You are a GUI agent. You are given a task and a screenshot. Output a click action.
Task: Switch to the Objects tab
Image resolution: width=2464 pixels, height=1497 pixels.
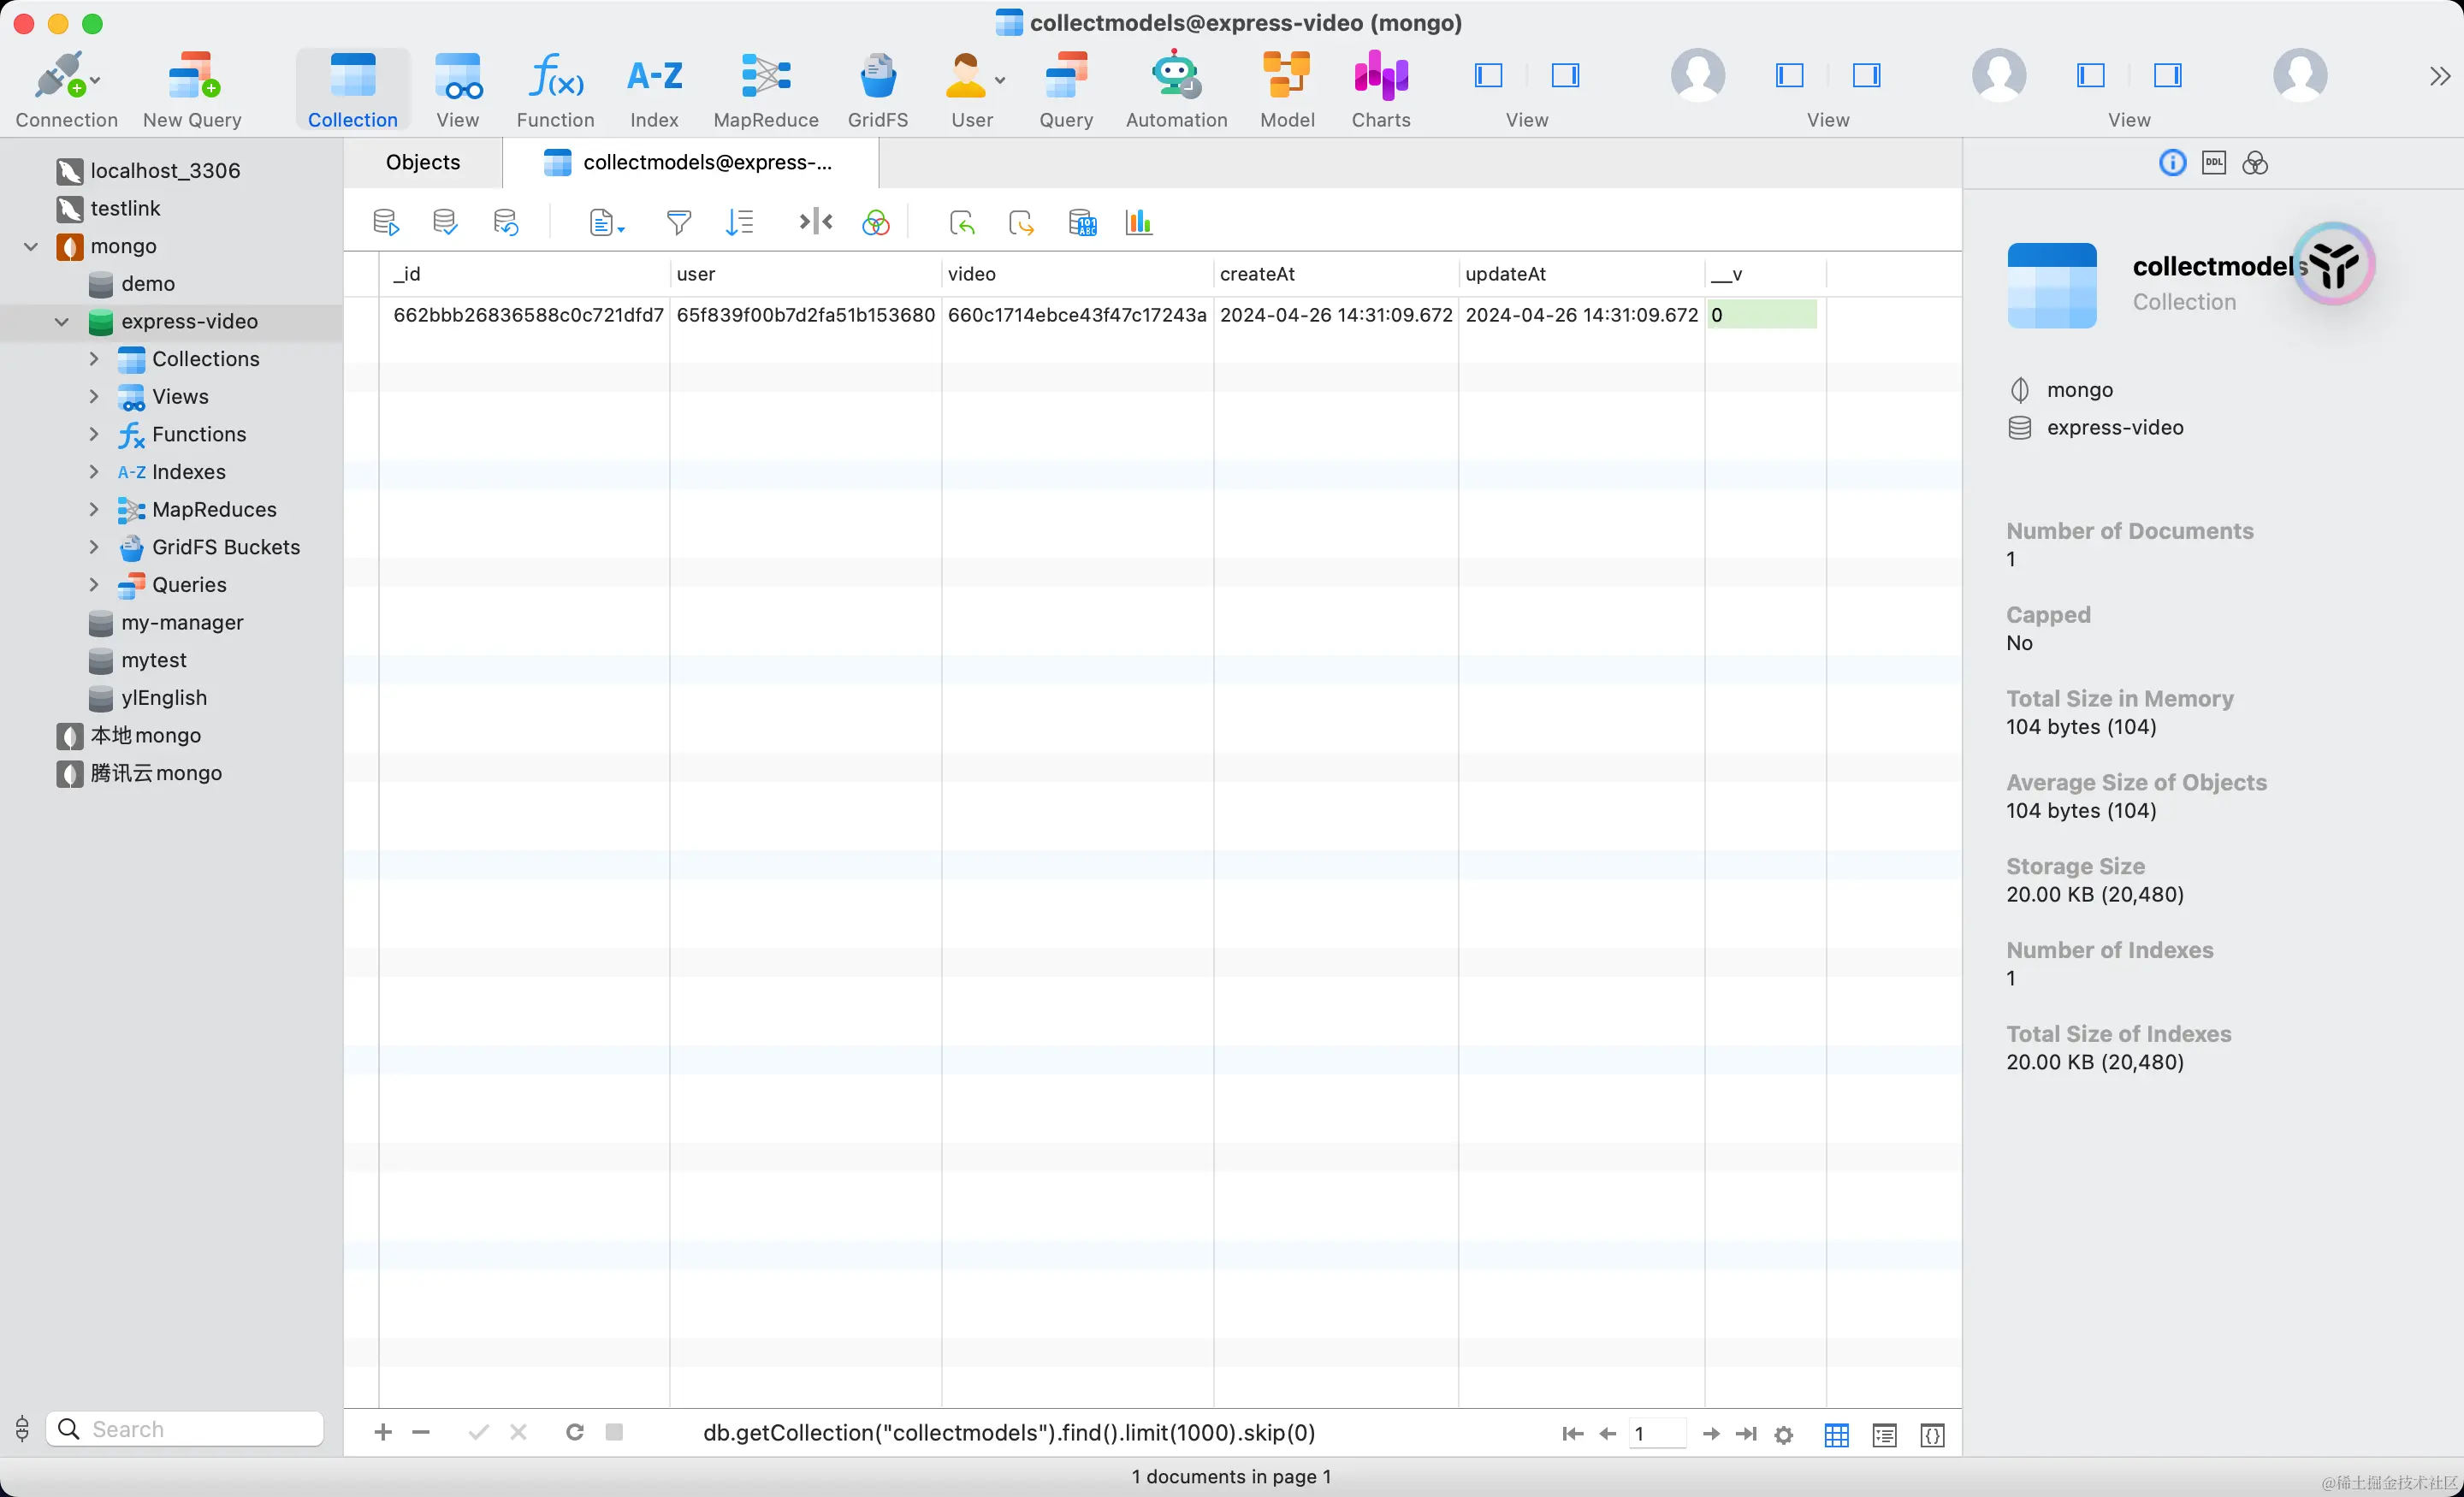(x=422, y=162)
